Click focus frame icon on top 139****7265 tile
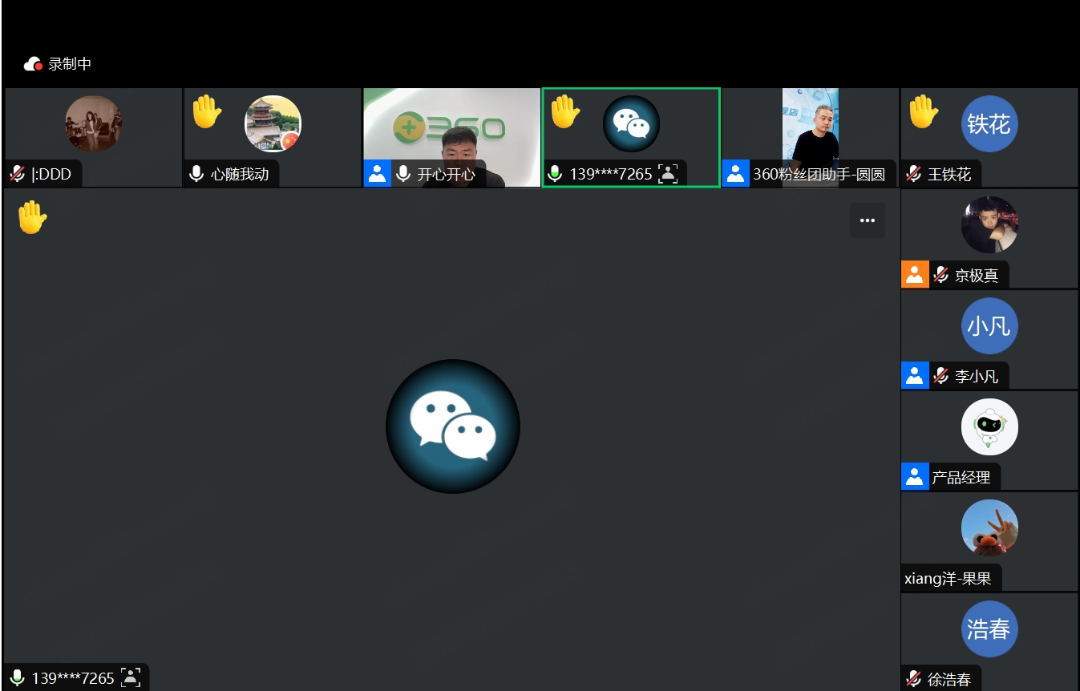The width and height of the screenshot is (1080, 691). pyautogui.click(x=667, y=174)
